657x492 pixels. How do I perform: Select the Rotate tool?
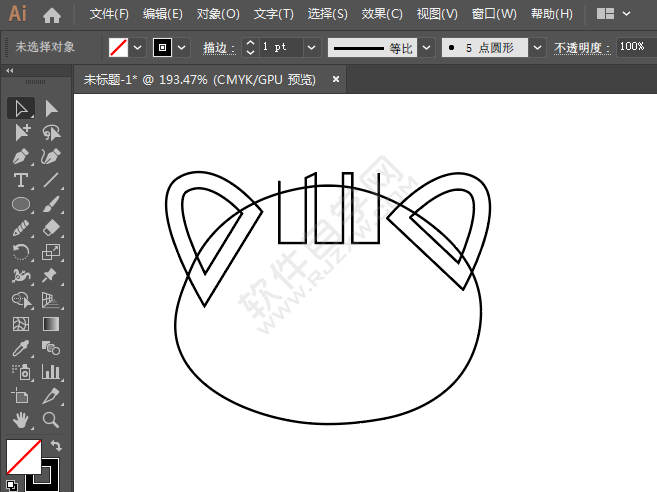point(21,252)
